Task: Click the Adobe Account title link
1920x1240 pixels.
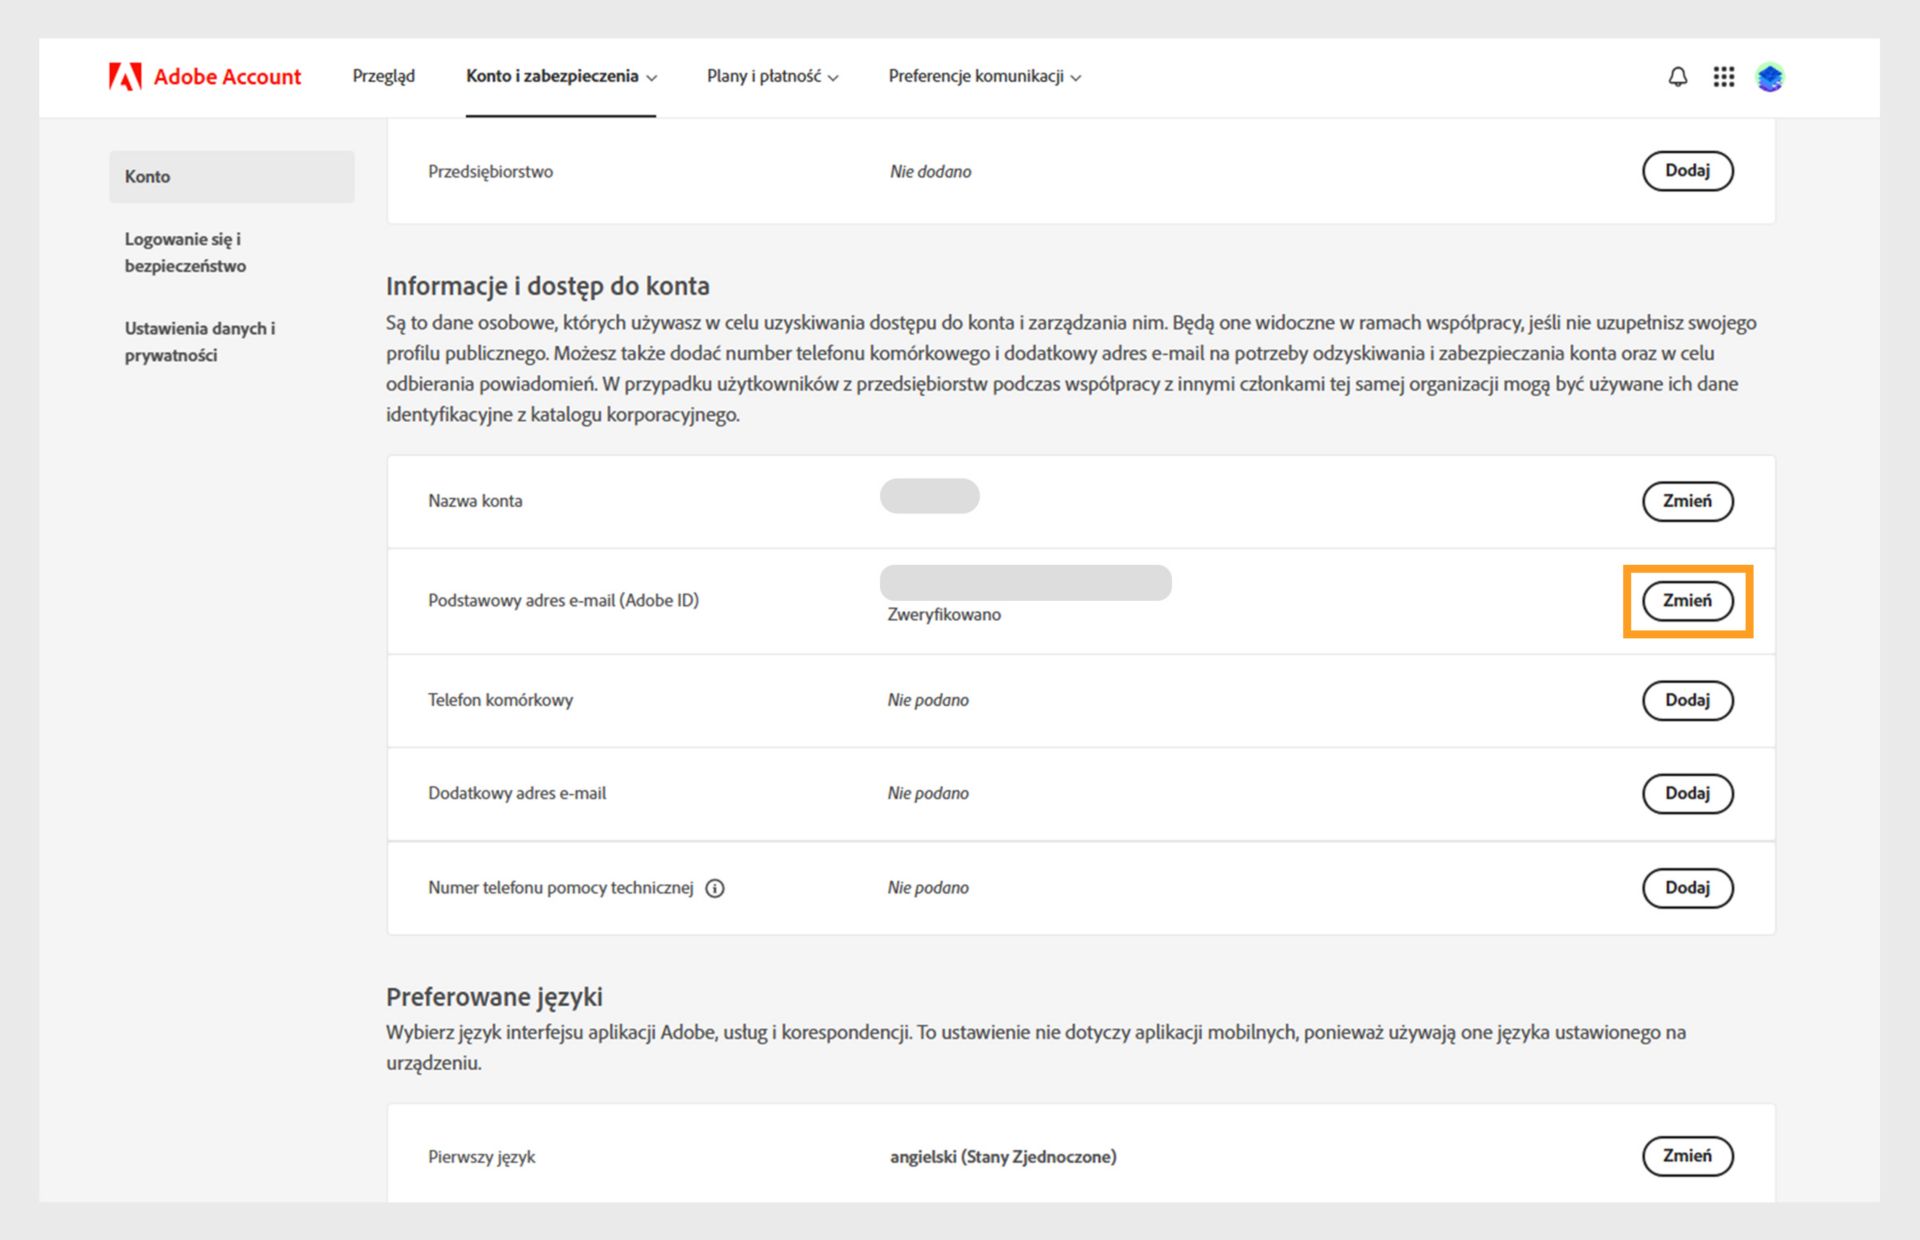Action: (227, 77)
